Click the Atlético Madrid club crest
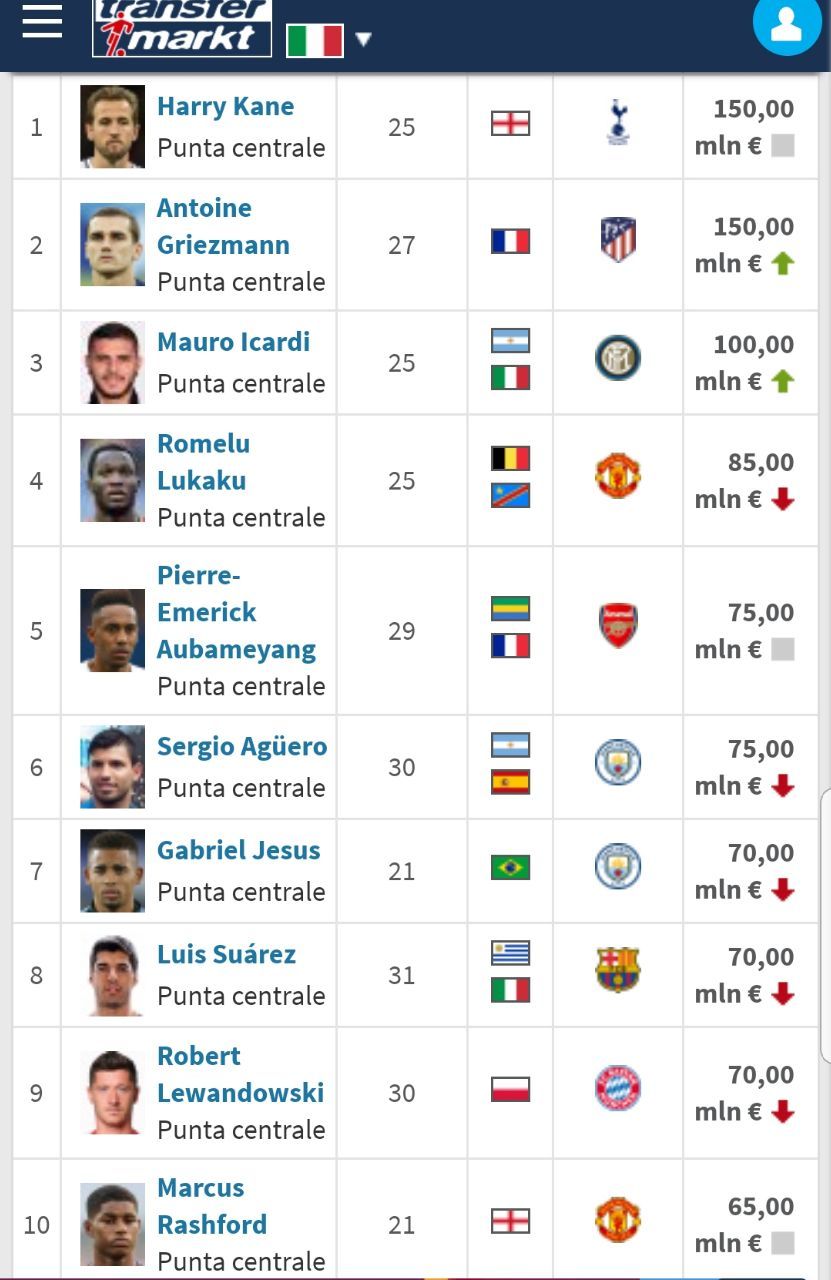This screenshot has width=831, height=1280. [618, 241]
